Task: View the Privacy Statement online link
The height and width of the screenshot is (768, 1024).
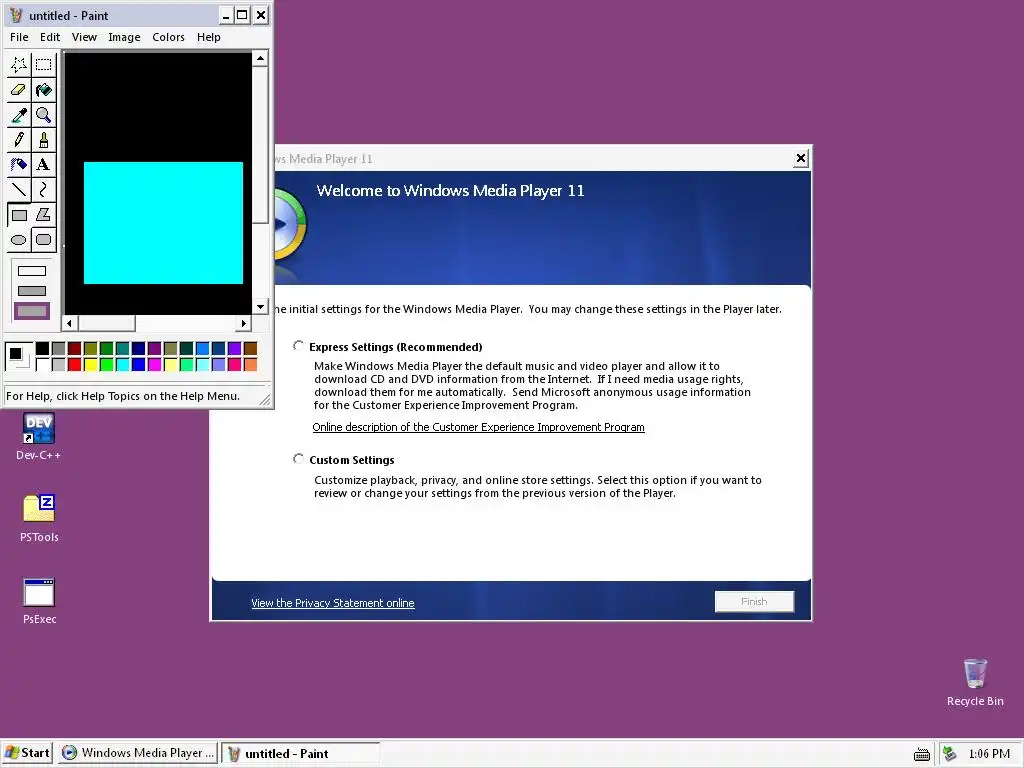Action: [x=332, y=603]
